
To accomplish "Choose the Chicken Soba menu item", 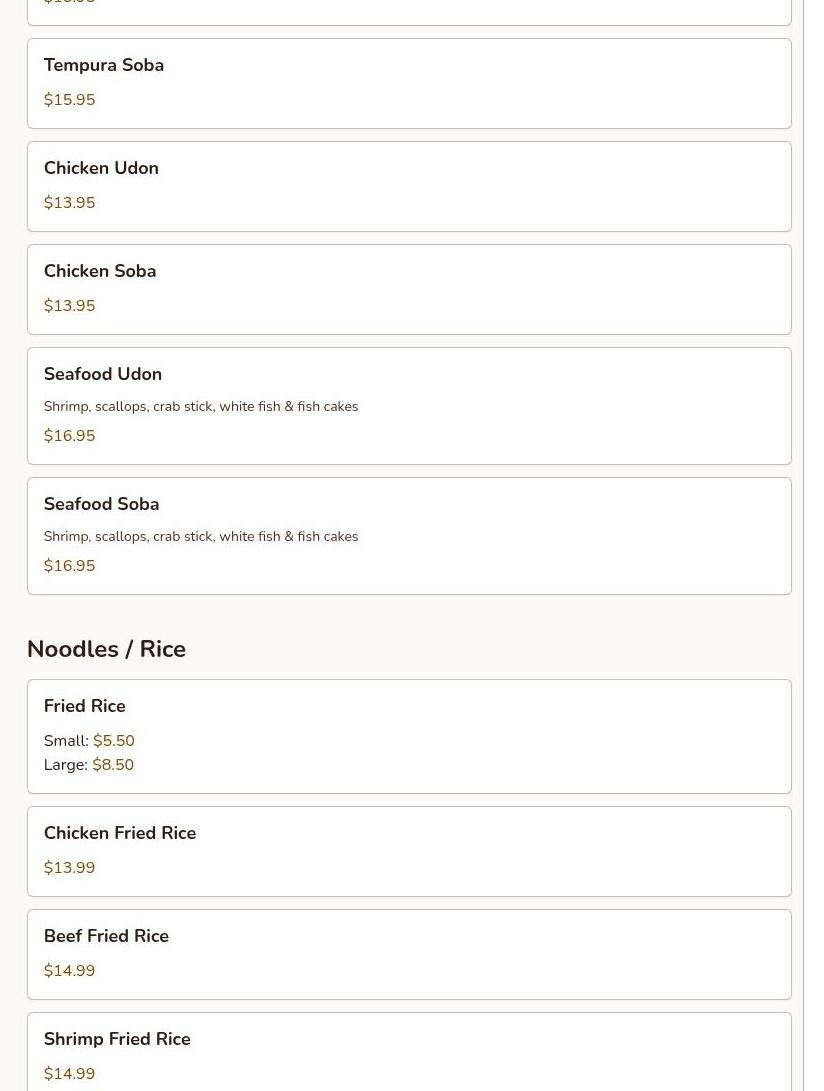I will point(100,272).
